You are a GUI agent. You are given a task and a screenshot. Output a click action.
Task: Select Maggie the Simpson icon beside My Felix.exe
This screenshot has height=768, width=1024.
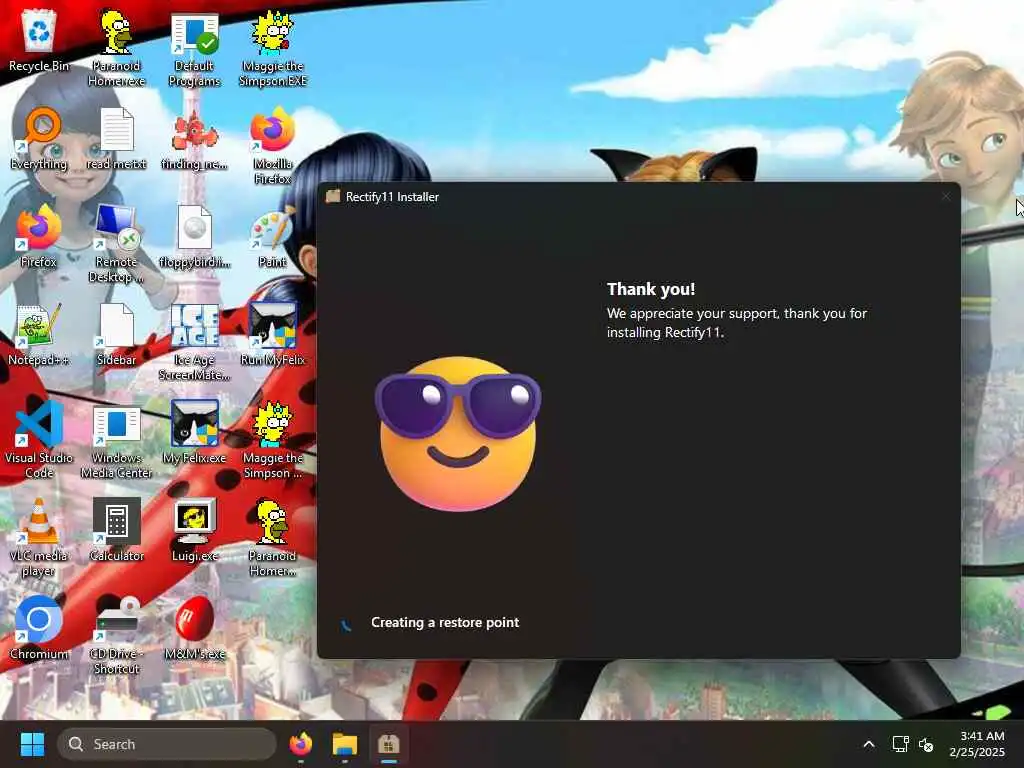tap(273, 439)
